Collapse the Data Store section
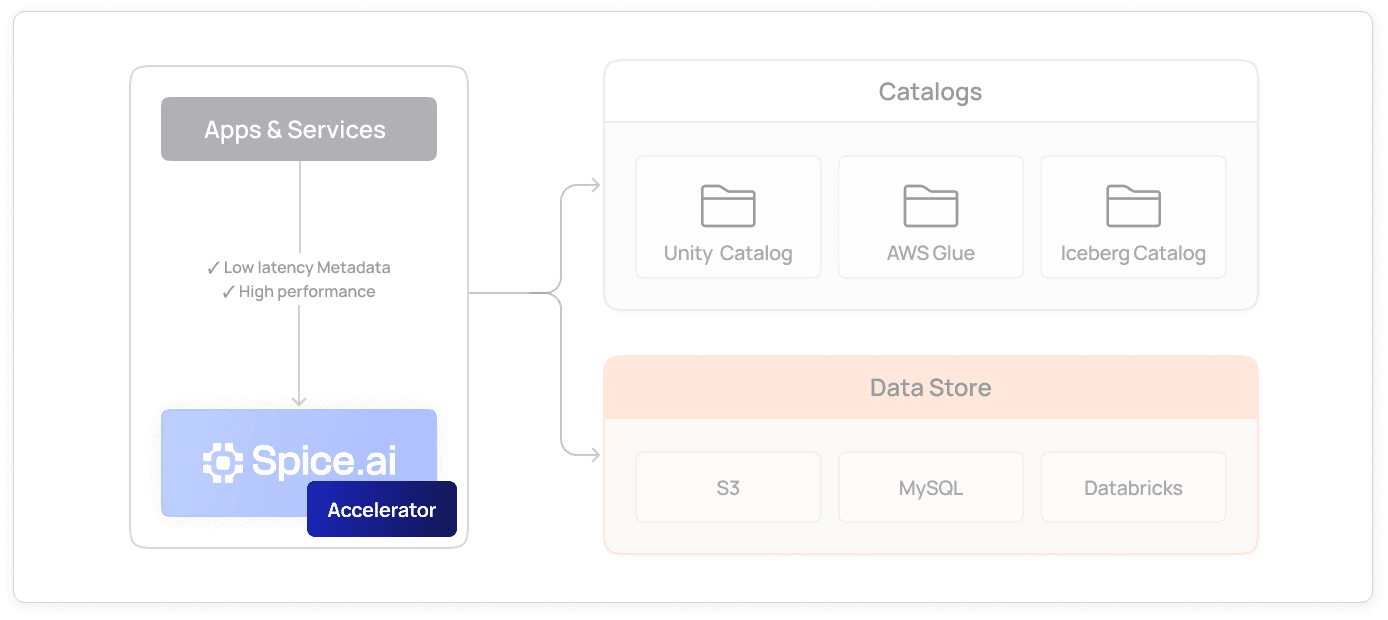Screen dimensions: 1388x620 (x=930, y=455)
